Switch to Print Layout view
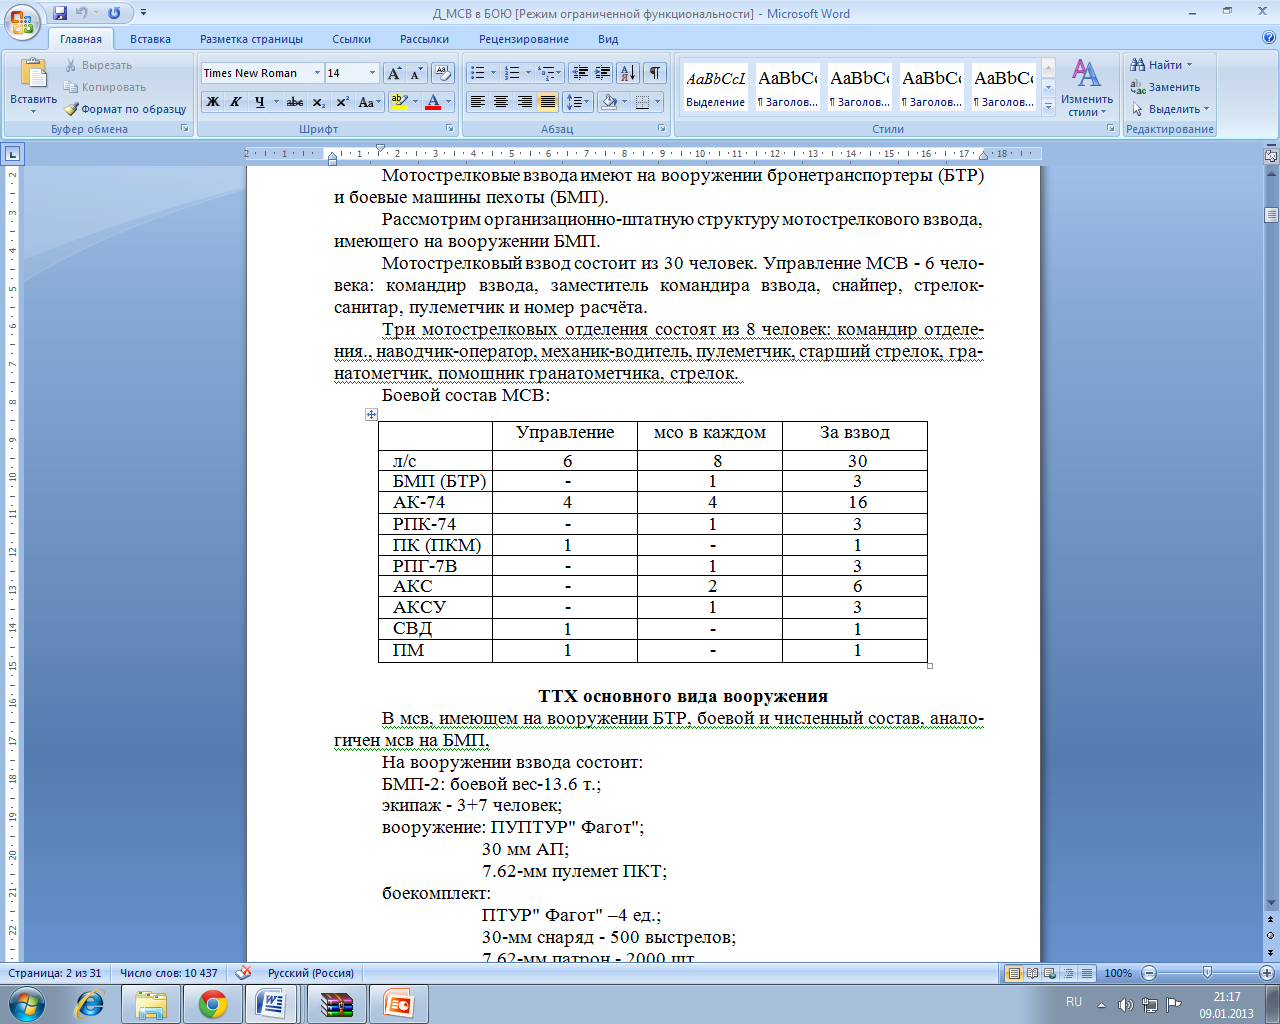 point(1014,973)
